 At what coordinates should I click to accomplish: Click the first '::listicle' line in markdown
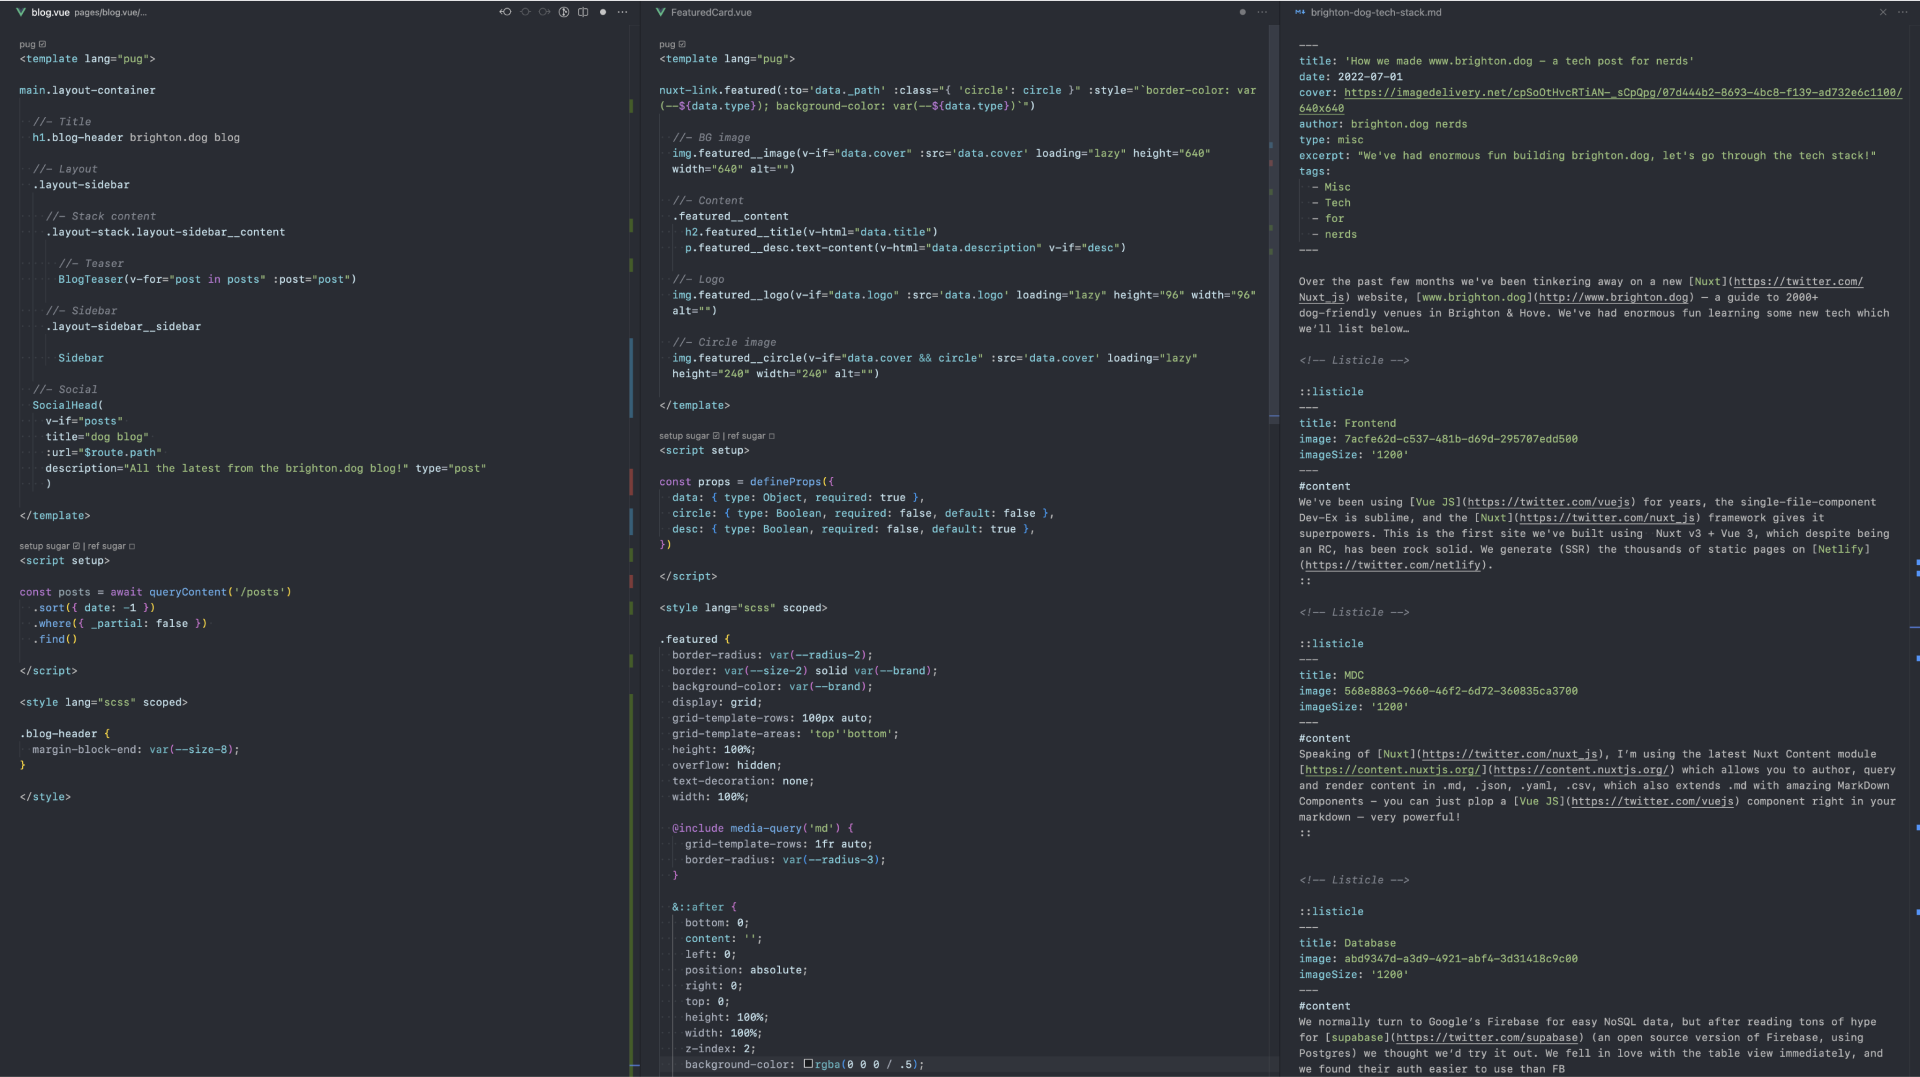tap(1331, 392)
